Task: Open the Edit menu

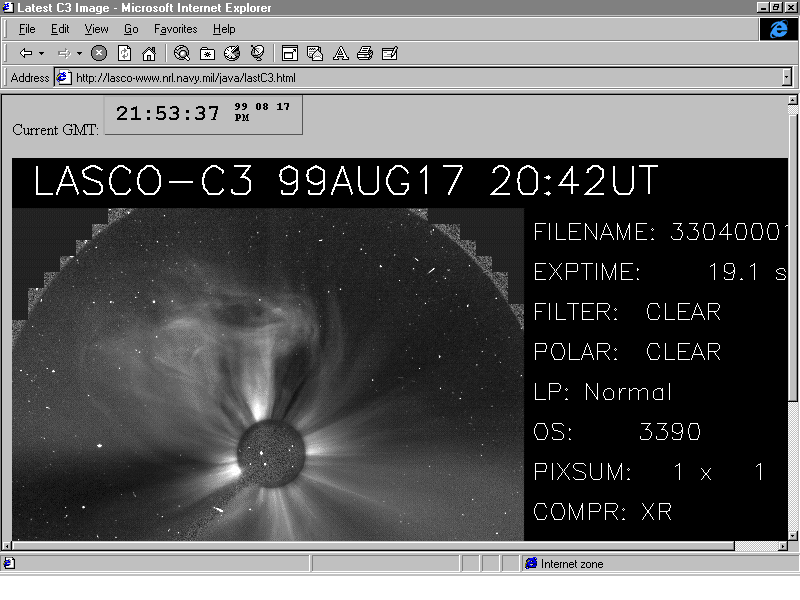Action: pyautogui.click(x=60, y=29)
